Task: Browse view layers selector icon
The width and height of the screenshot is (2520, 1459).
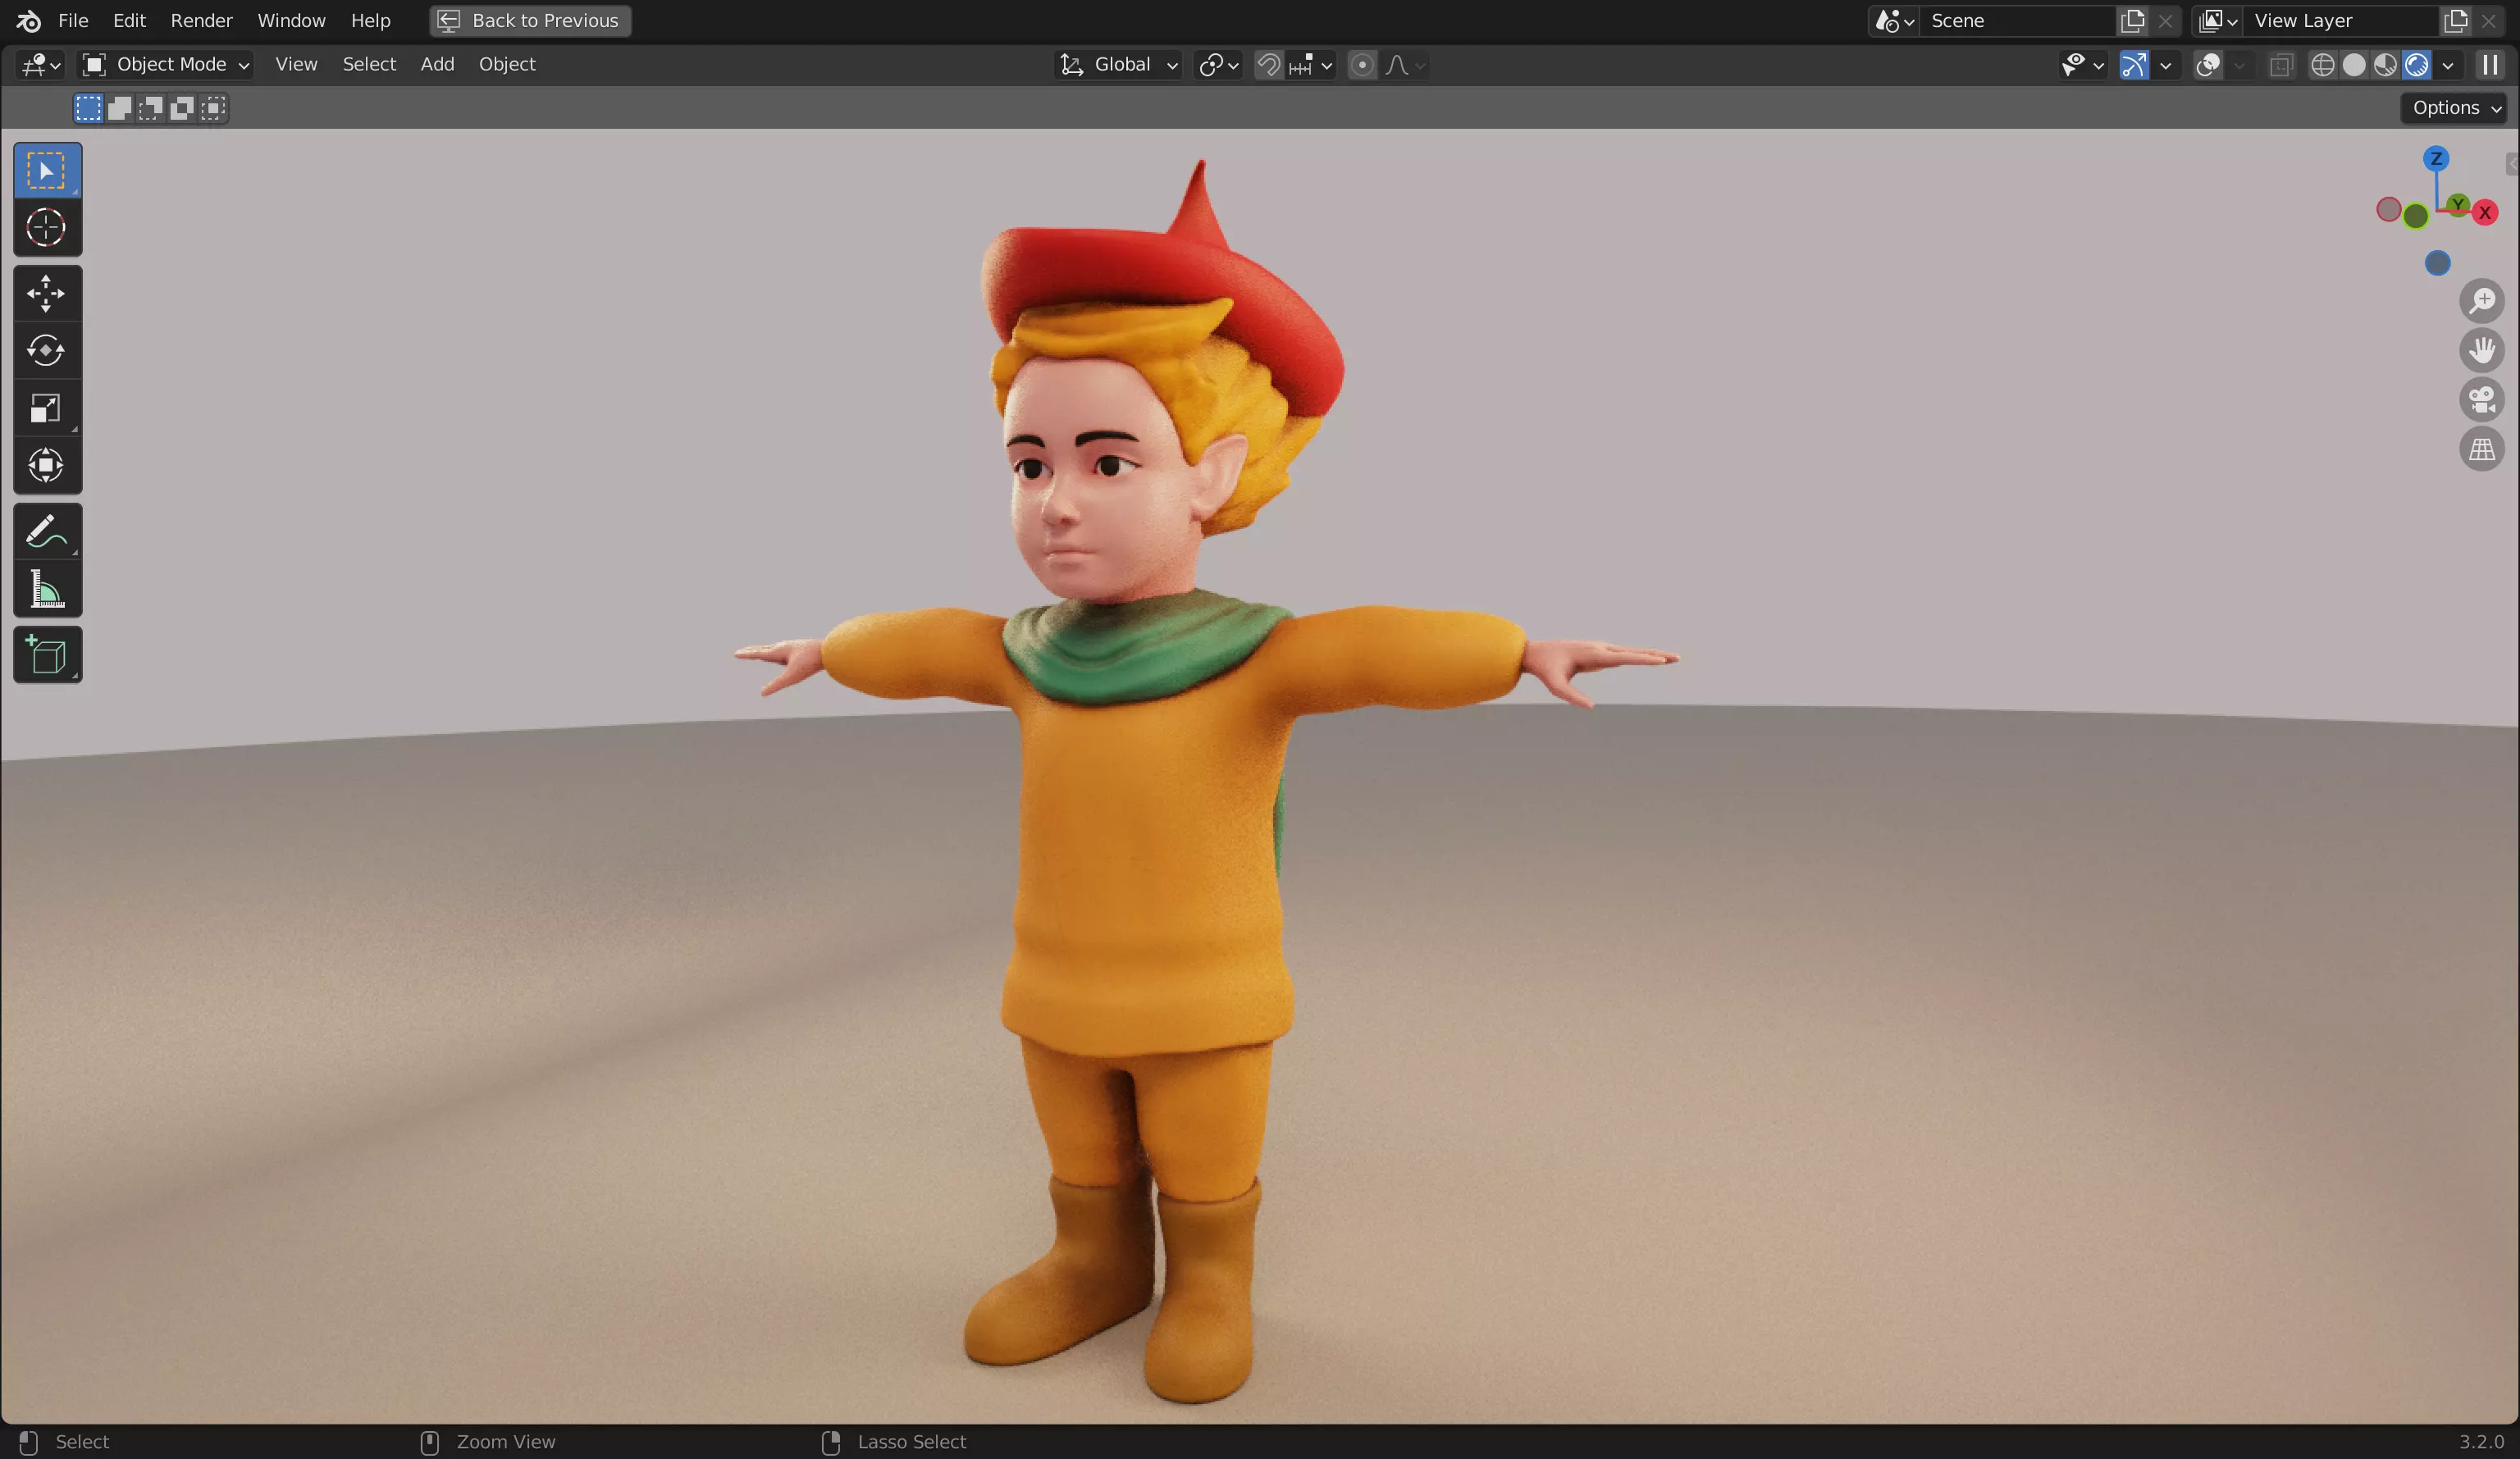Action: (x=2217, y=20)
